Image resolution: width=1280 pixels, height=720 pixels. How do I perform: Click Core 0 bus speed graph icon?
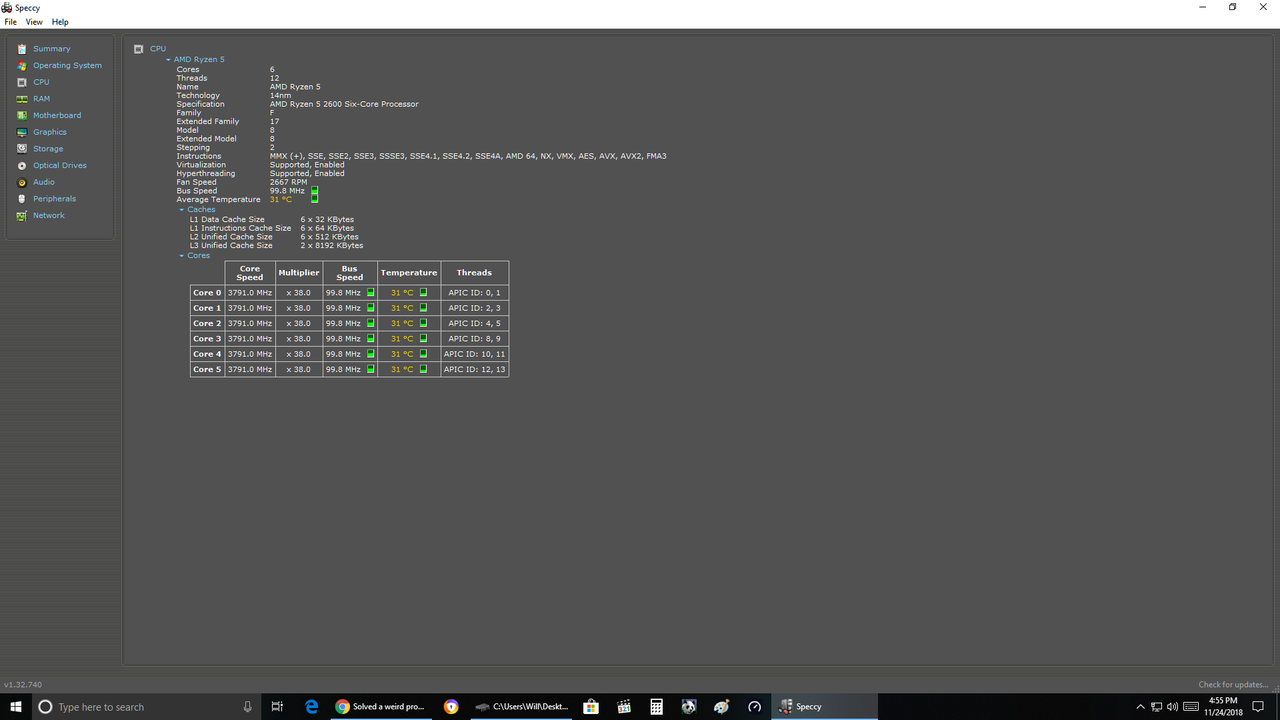click(x=370, y=293)
